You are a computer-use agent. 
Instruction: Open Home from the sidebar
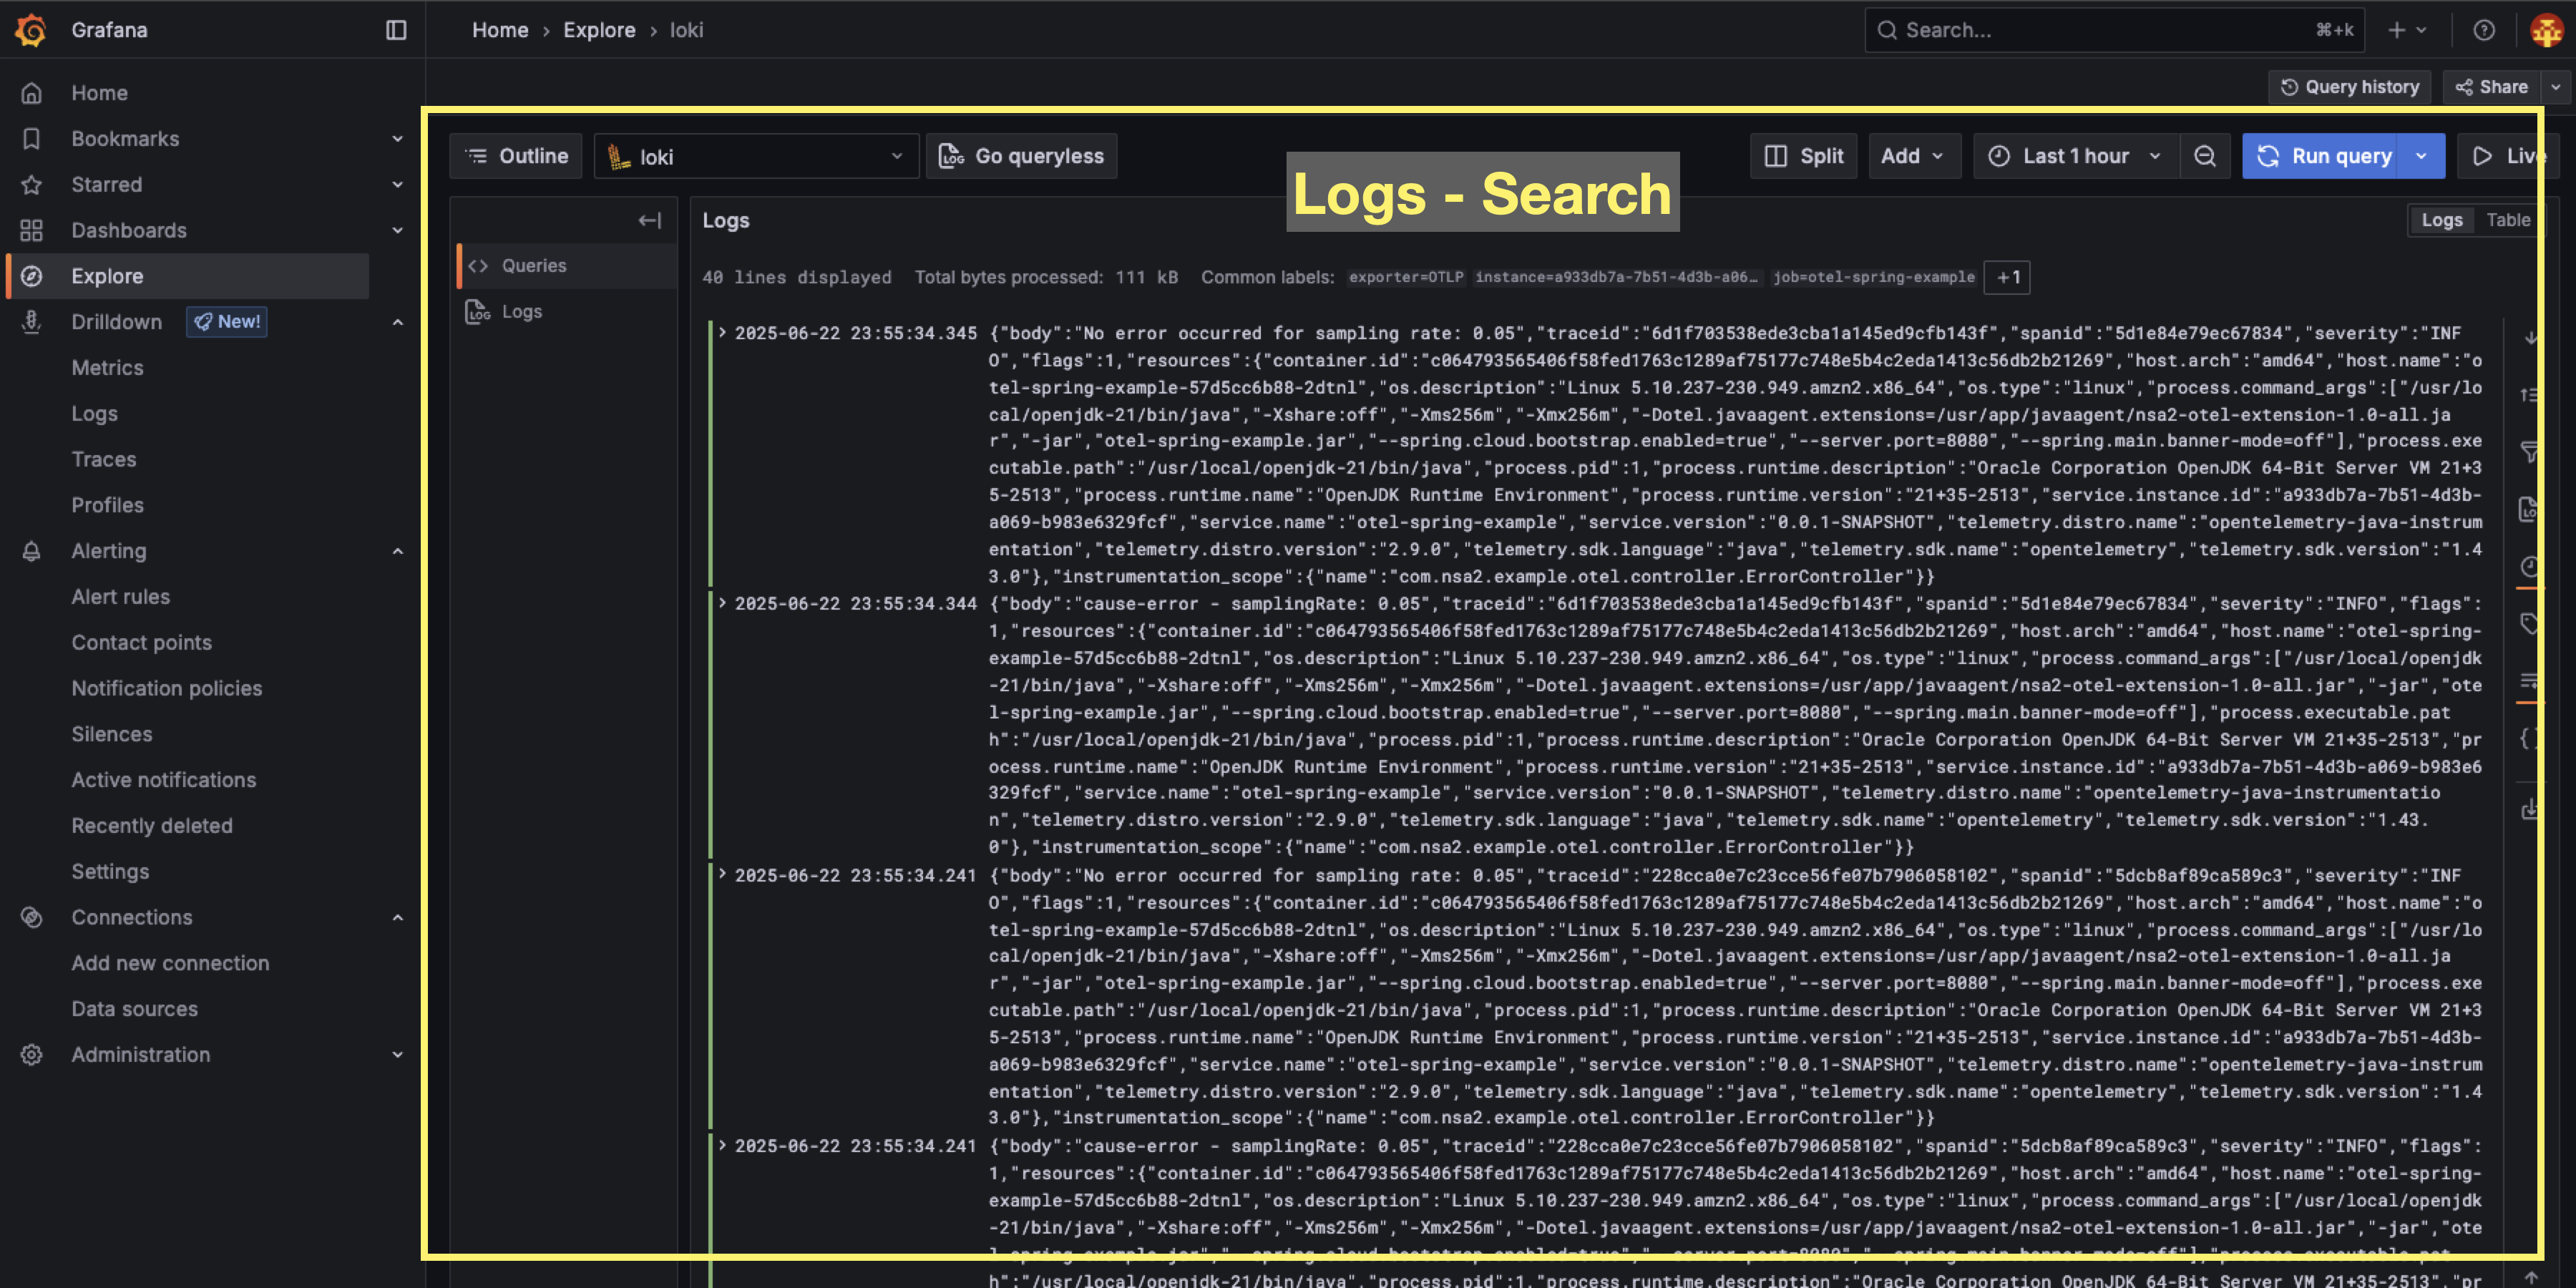coord(99,93)
